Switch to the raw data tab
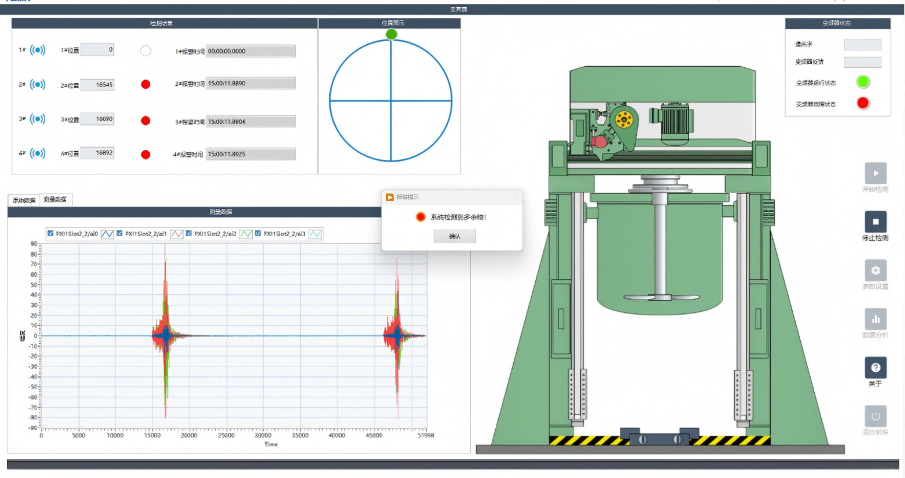 click(x=24, y=200)
